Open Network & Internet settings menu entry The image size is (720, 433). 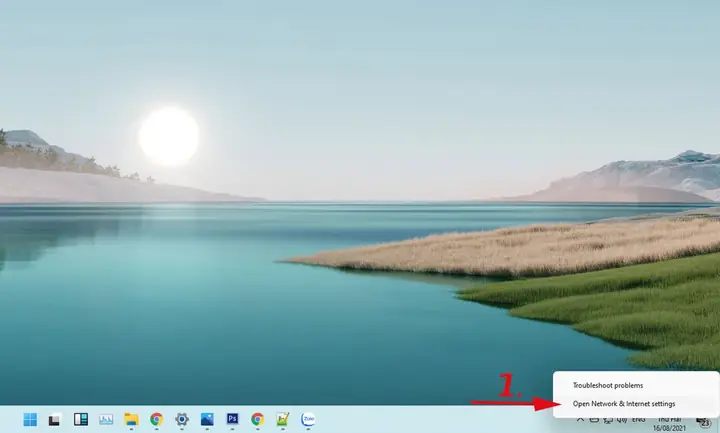(636, 404)
